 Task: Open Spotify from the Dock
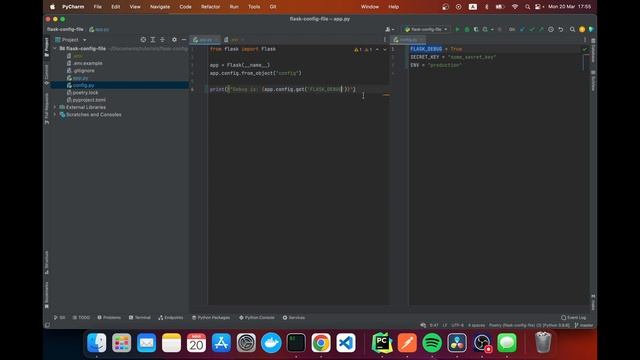432,342
